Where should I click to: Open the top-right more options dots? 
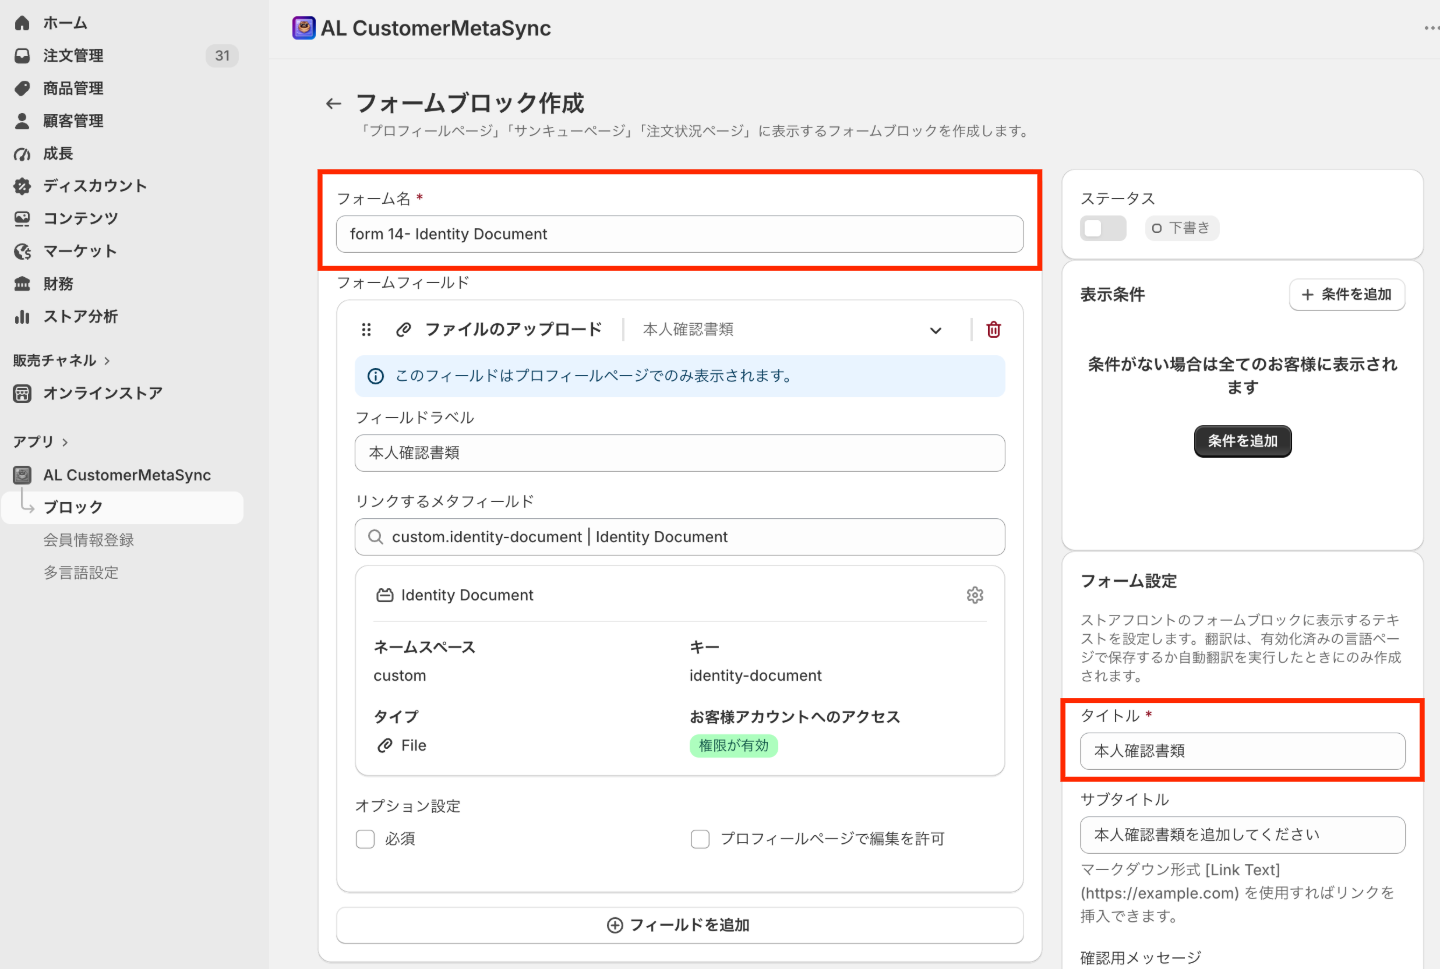pos(1432,28)
